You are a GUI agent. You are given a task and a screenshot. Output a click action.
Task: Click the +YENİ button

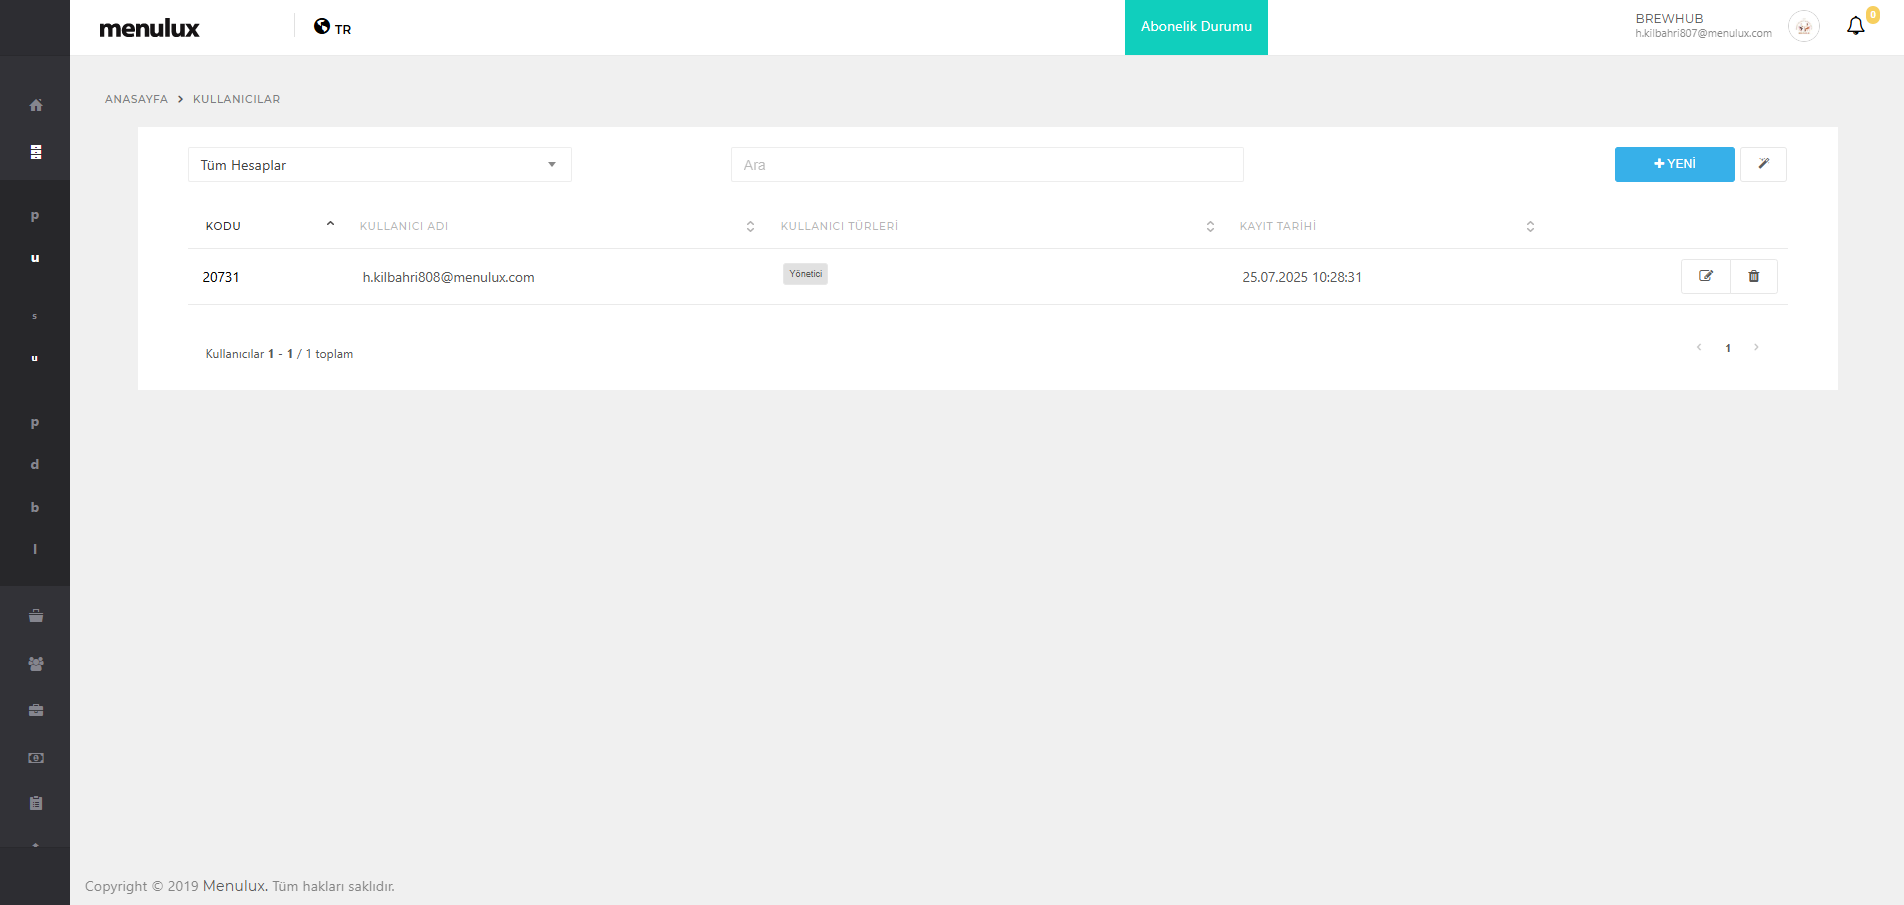point(1674,164)
